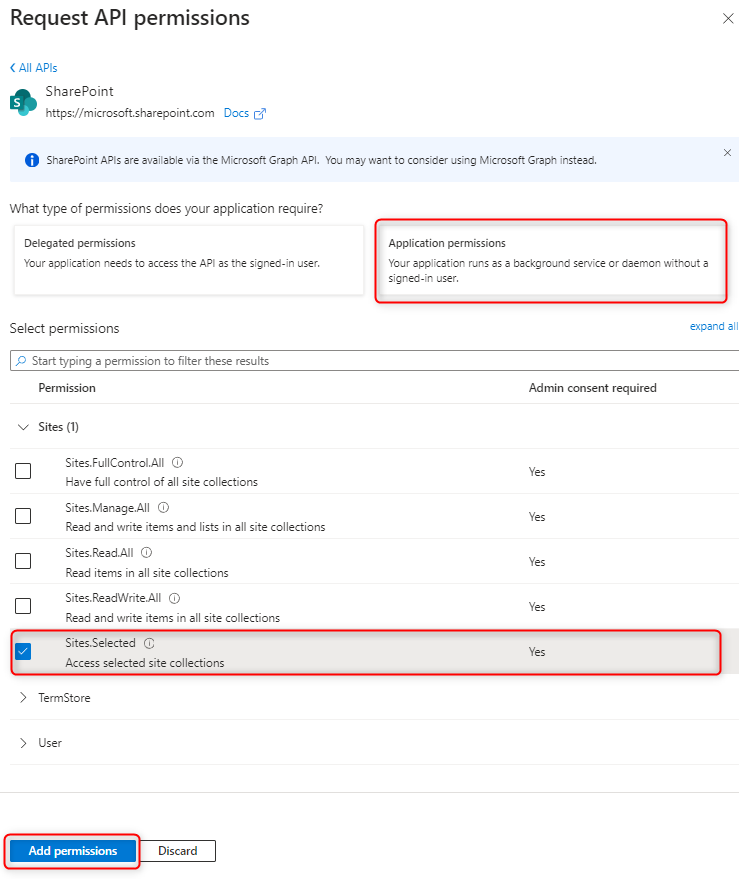Click the User group label
This screenshot has width=739, height=879.
[x=50, y=743]
